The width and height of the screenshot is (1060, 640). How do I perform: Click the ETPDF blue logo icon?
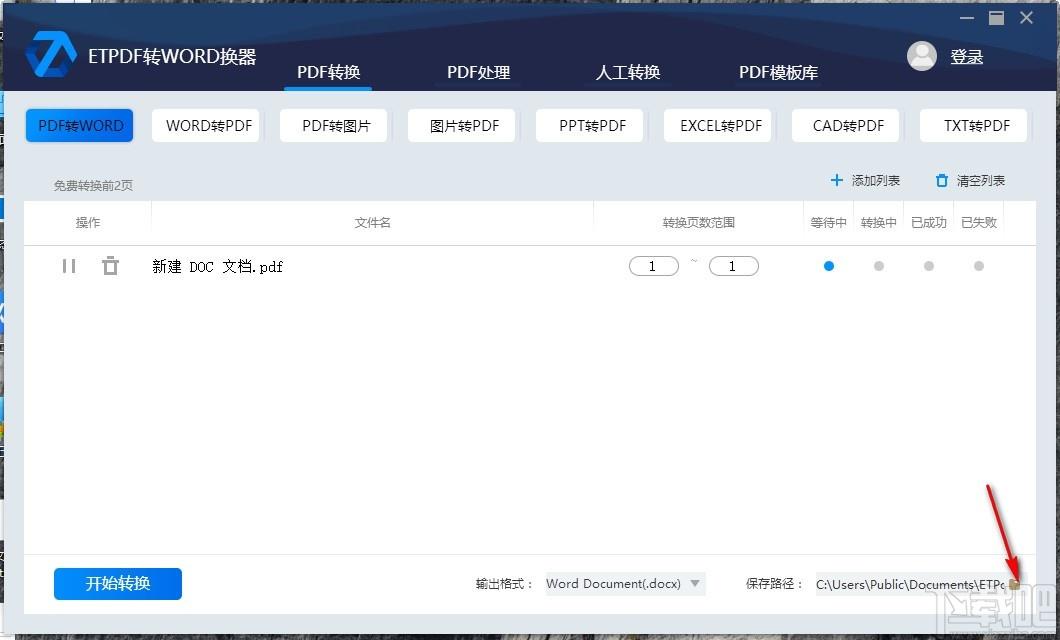click(51, 54)
